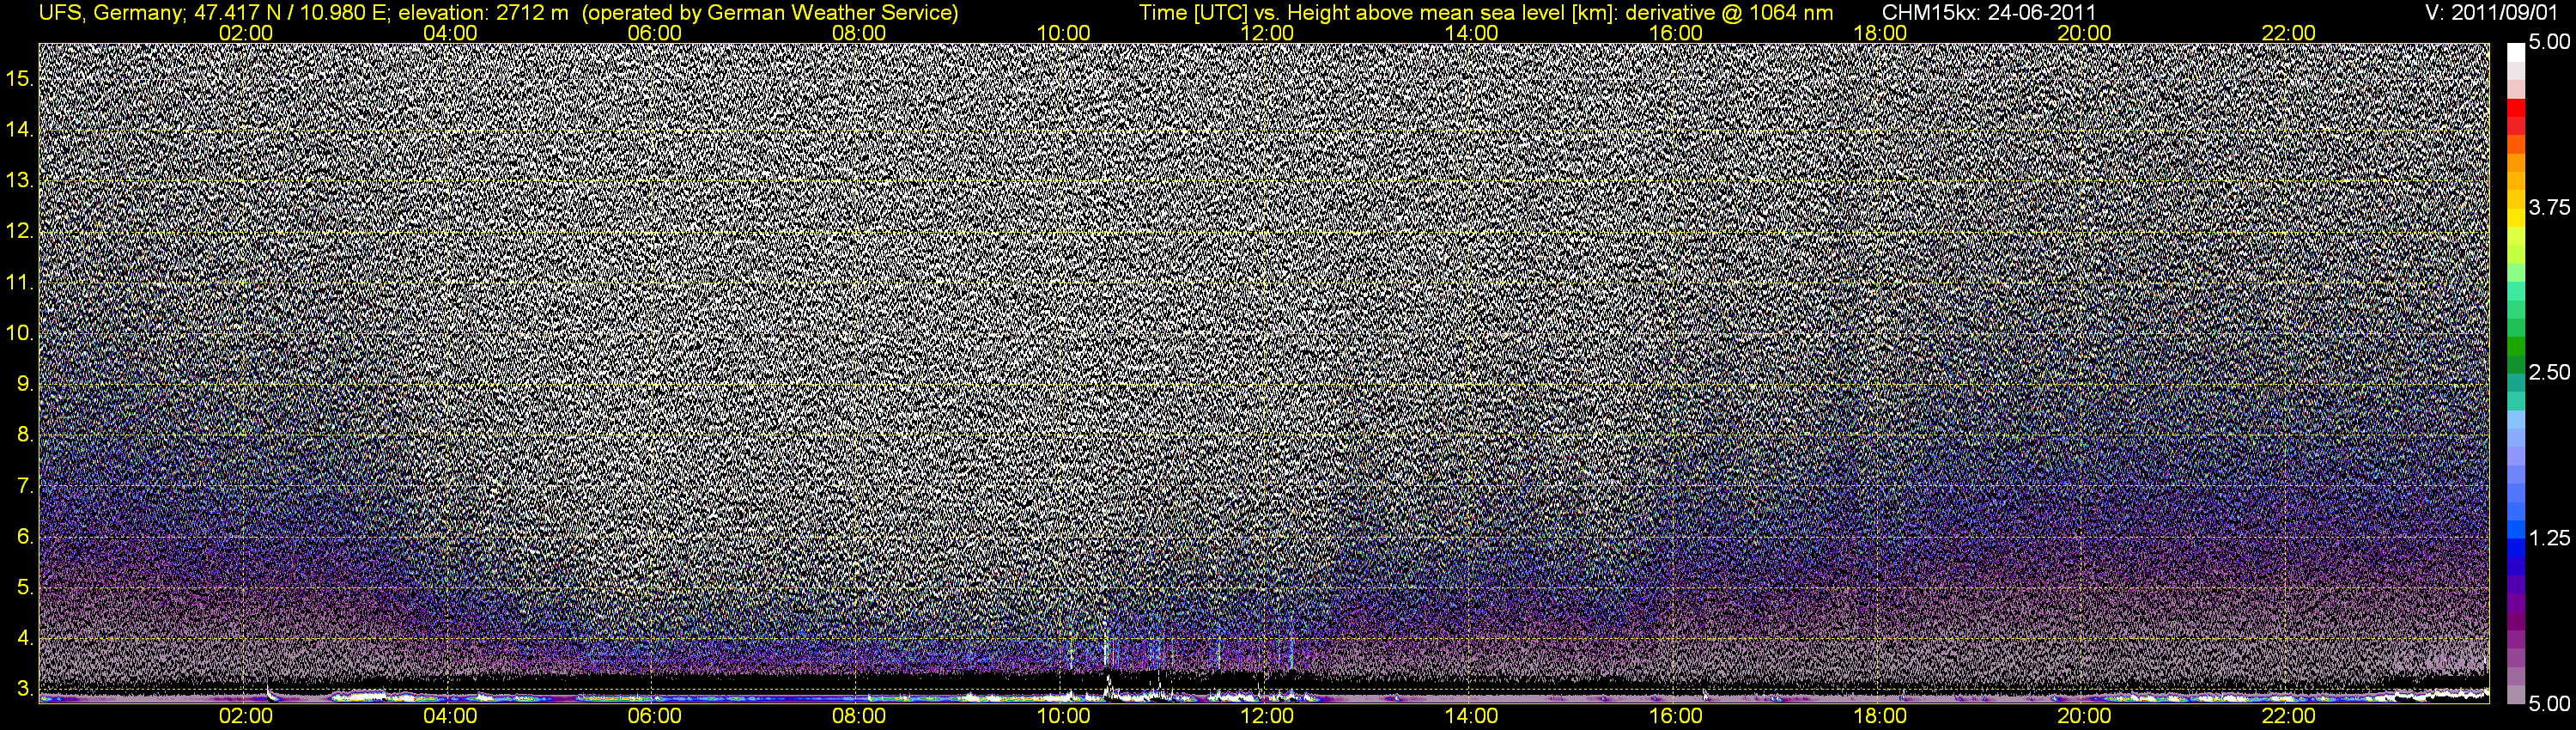Click the '9.' km height axis label
This screenshot has width=2576, height=730.
[25, 384]
